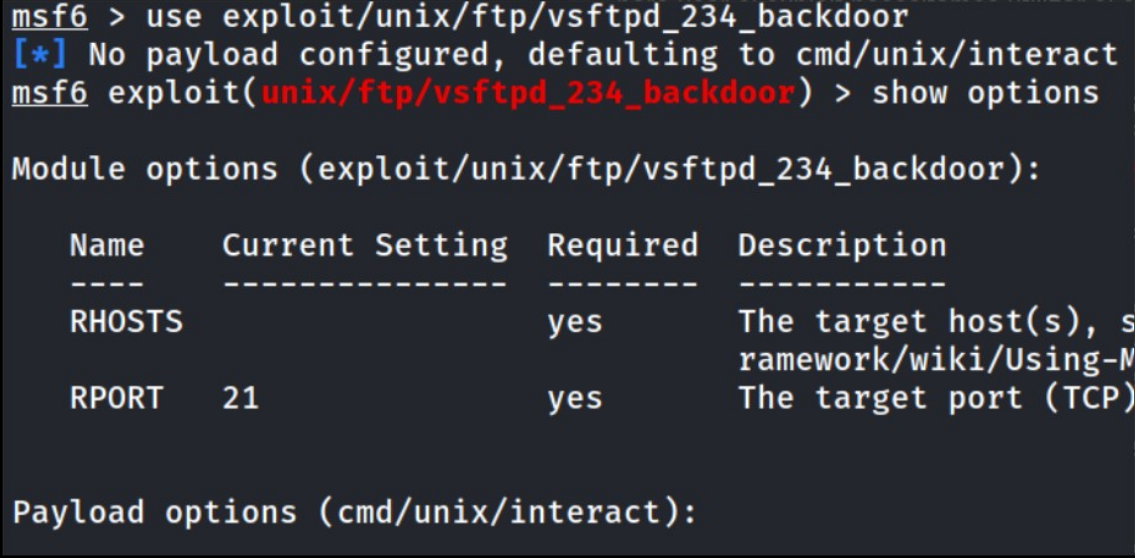This screenshot has width=1135, height=558.
Task: Click the 'Module options' heading line
Action: (526, 169)
